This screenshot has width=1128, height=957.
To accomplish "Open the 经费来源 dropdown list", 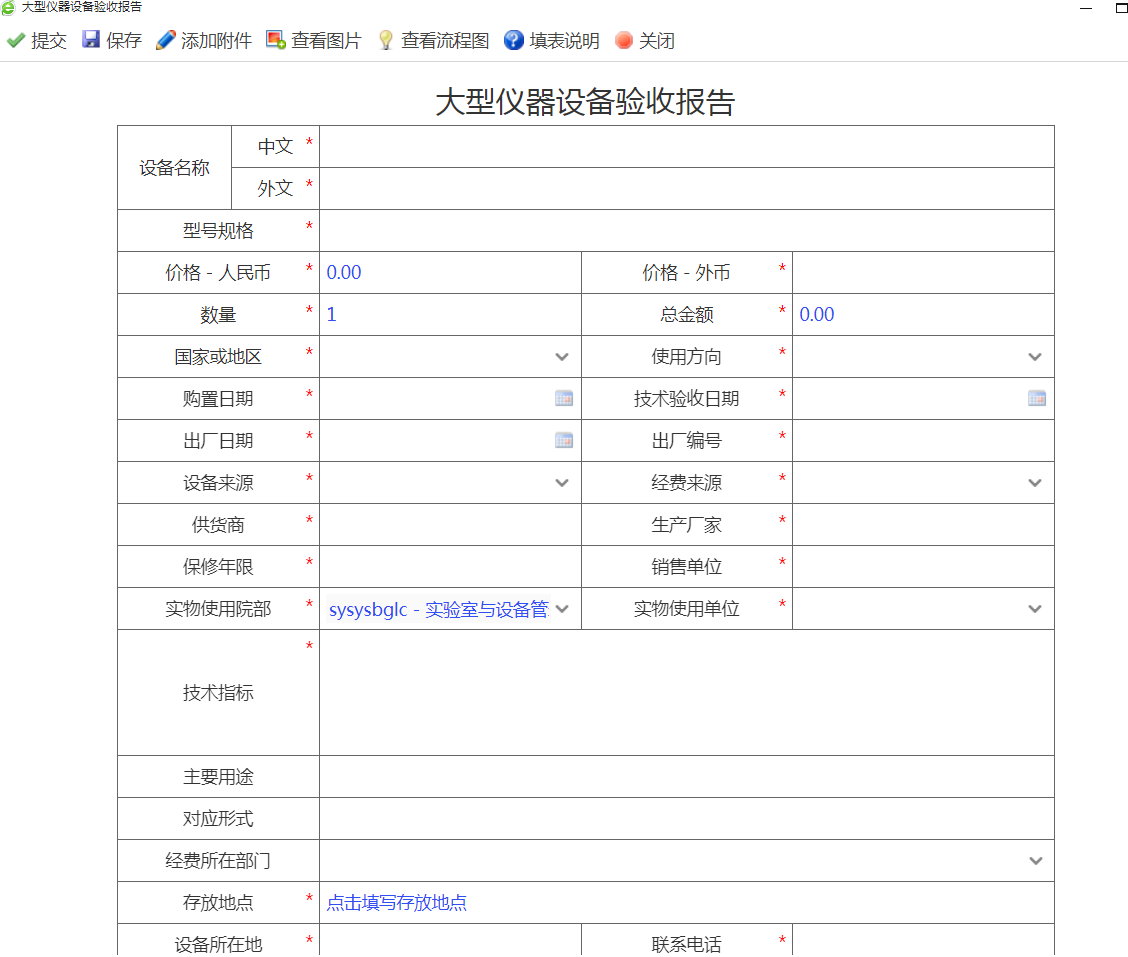I will [x=1035, y=483].
